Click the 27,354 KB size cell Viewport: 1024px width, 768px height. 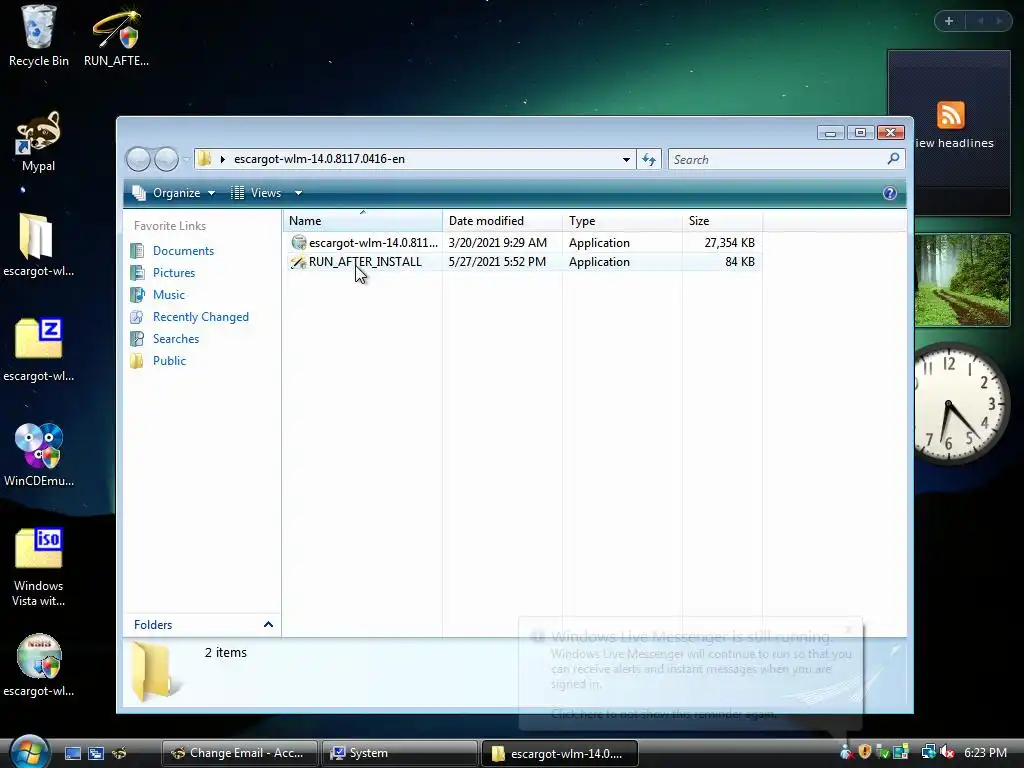pos(729,243)
